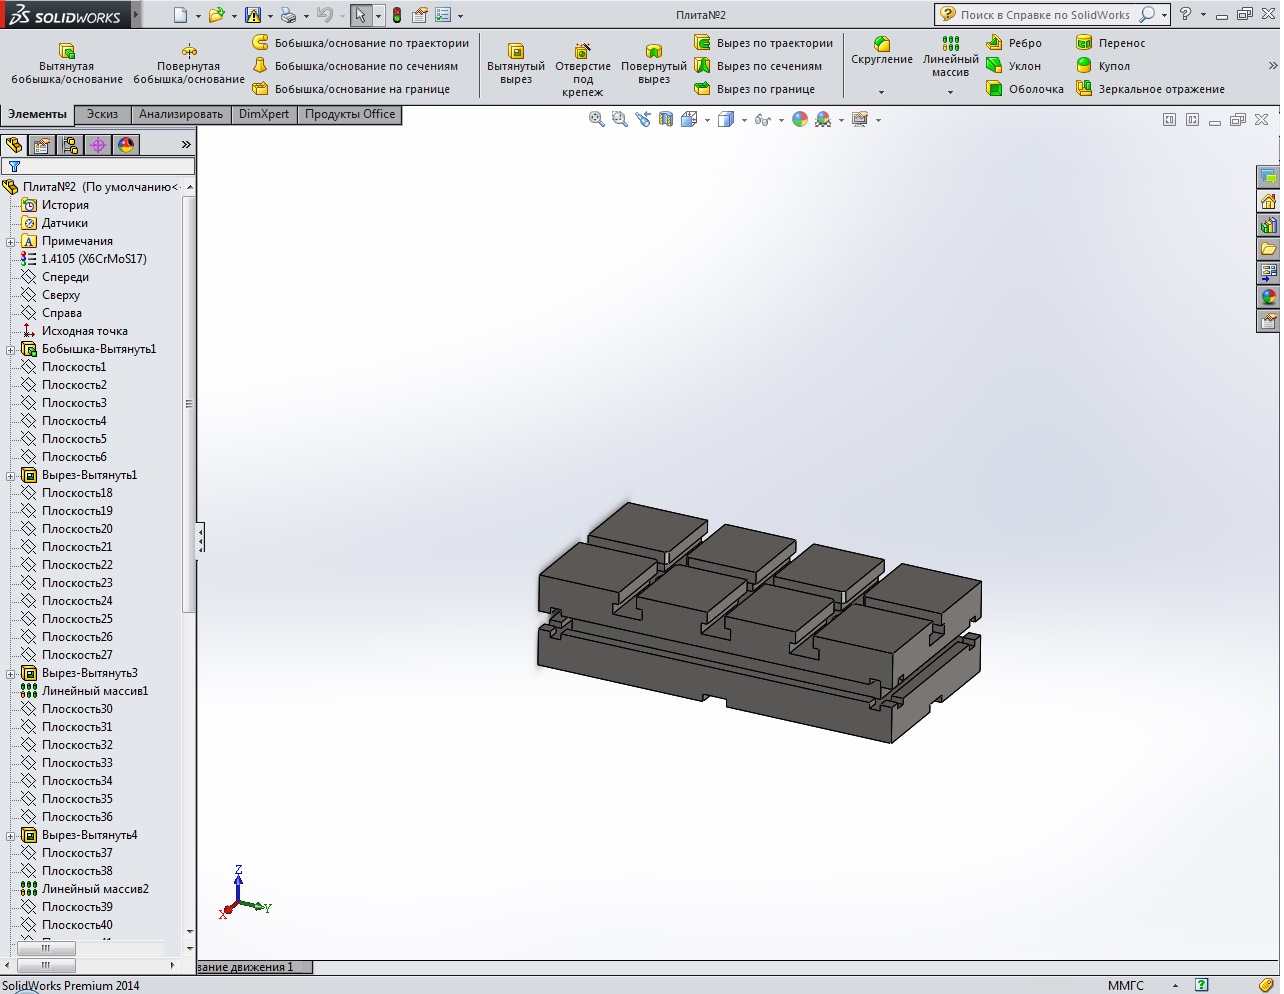The width and height of the screenshot is (1284, 994).
Task: Open Custom Properties icon in task pane
Action: click(x=1269, y=321)
